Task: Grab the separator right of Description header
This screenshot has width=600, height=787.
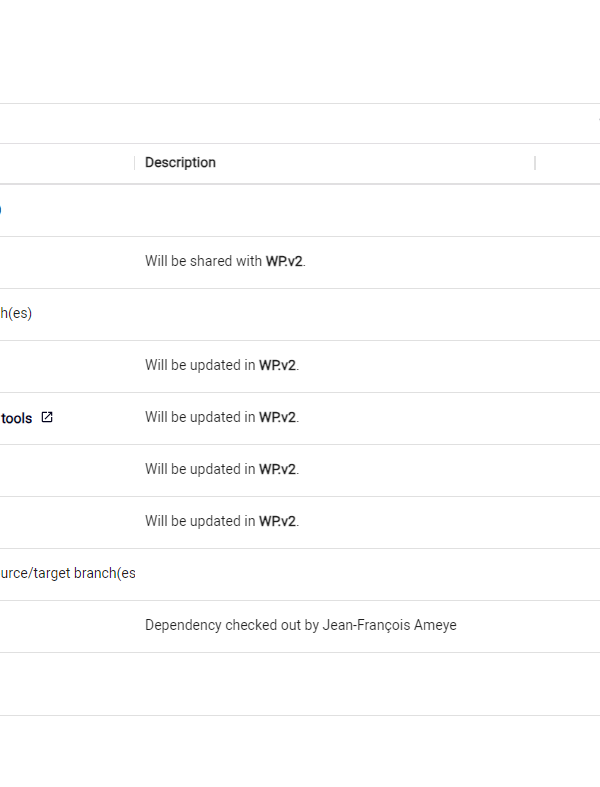Action: [535, 163]
